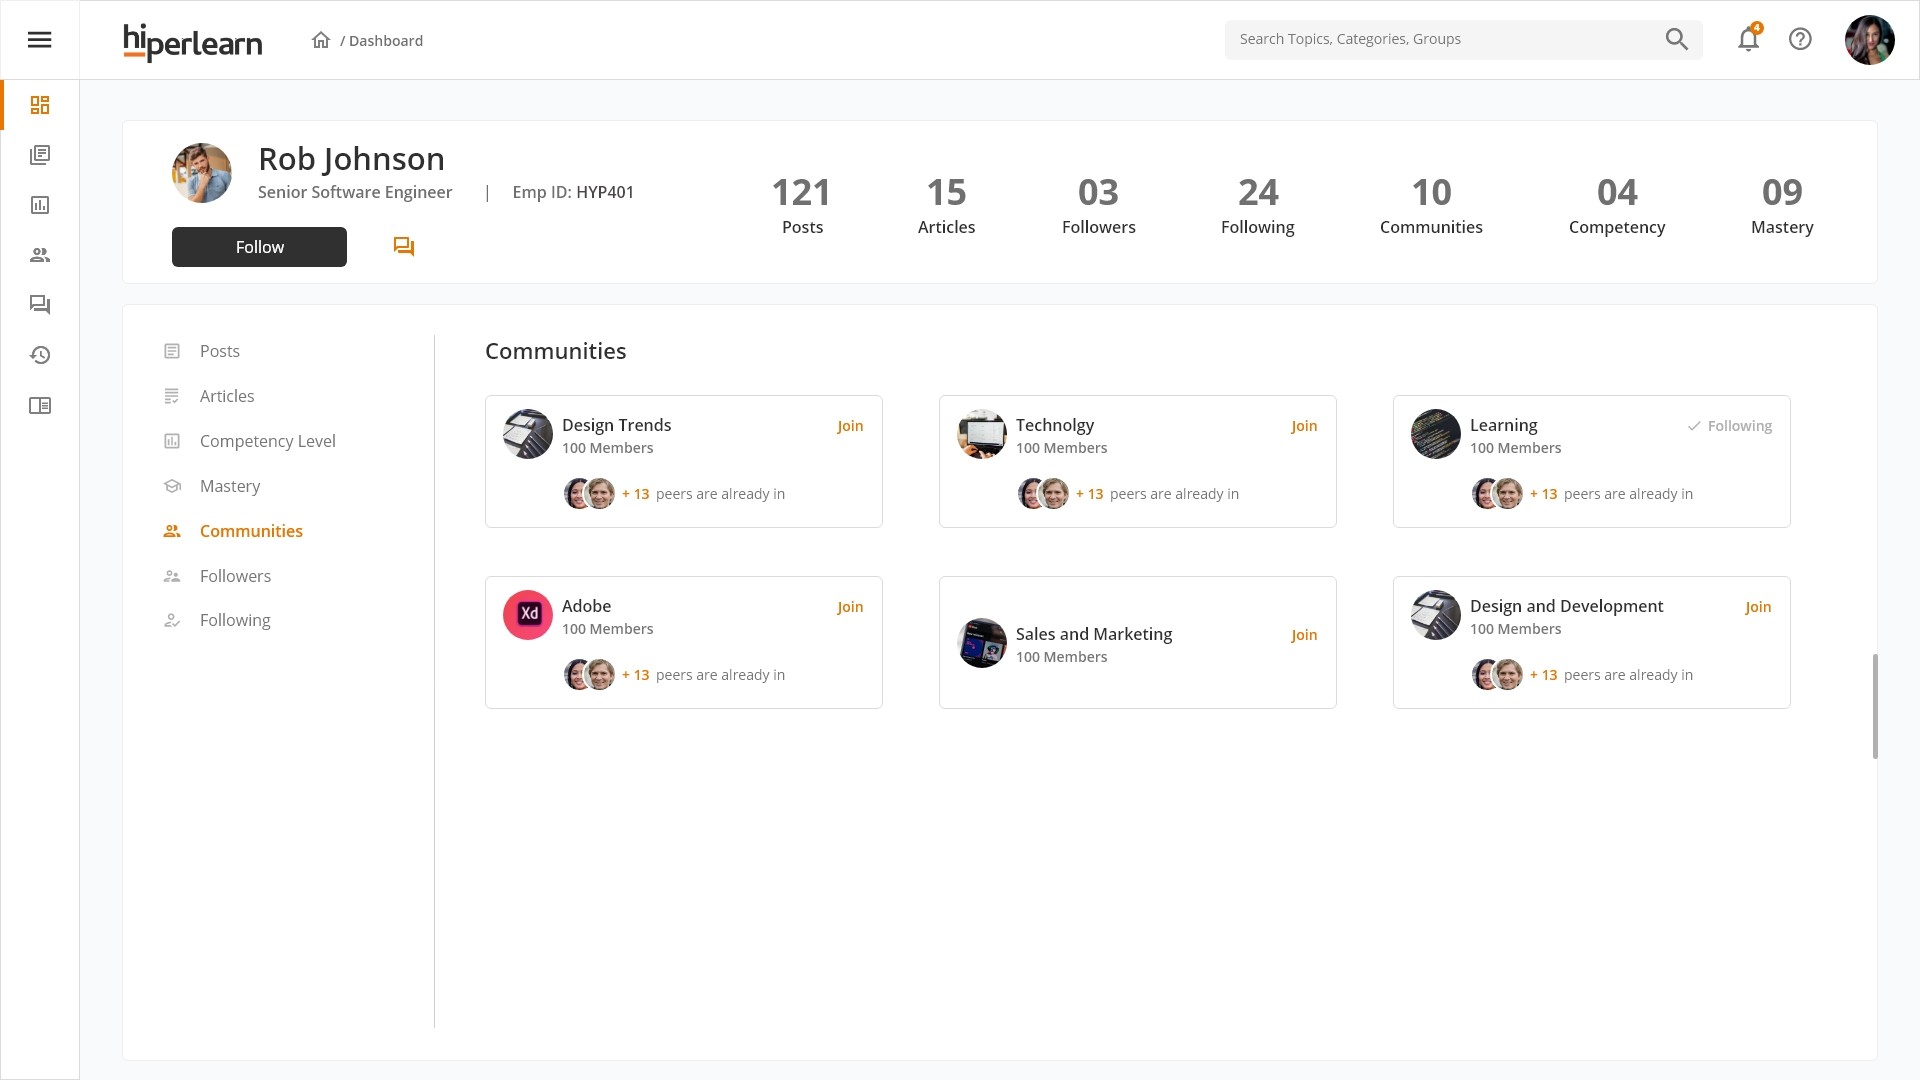Click the notification bell icon
This screenshot has width=1920, height=1080.
coord(1748,40)
